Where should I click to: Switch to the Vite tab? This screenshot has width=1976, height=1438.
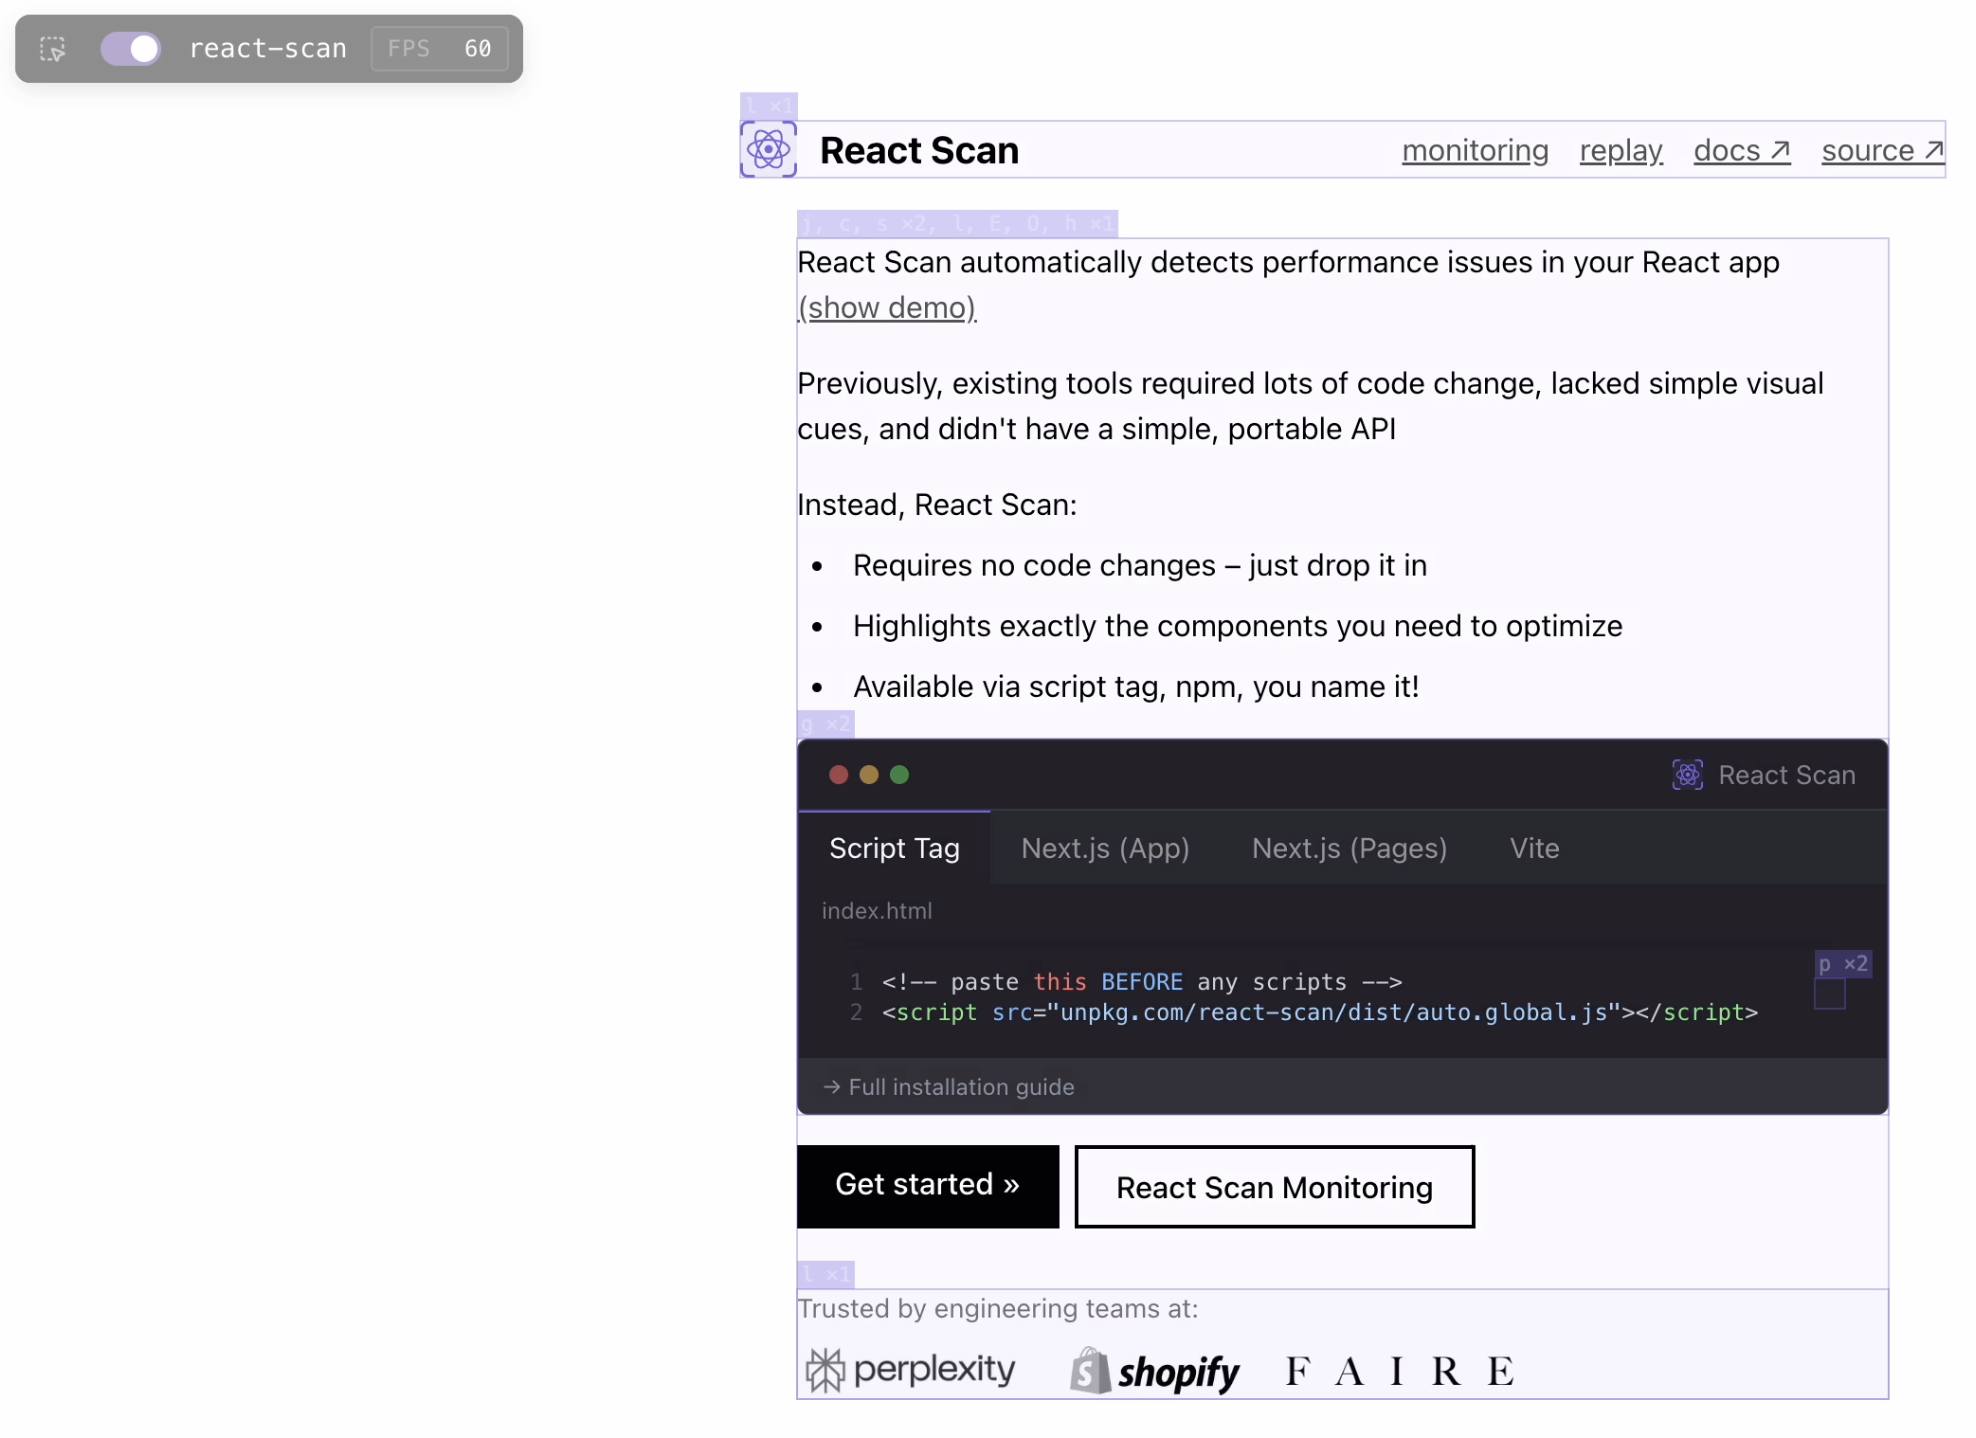pyautogui.click(x=1534, y=848)
